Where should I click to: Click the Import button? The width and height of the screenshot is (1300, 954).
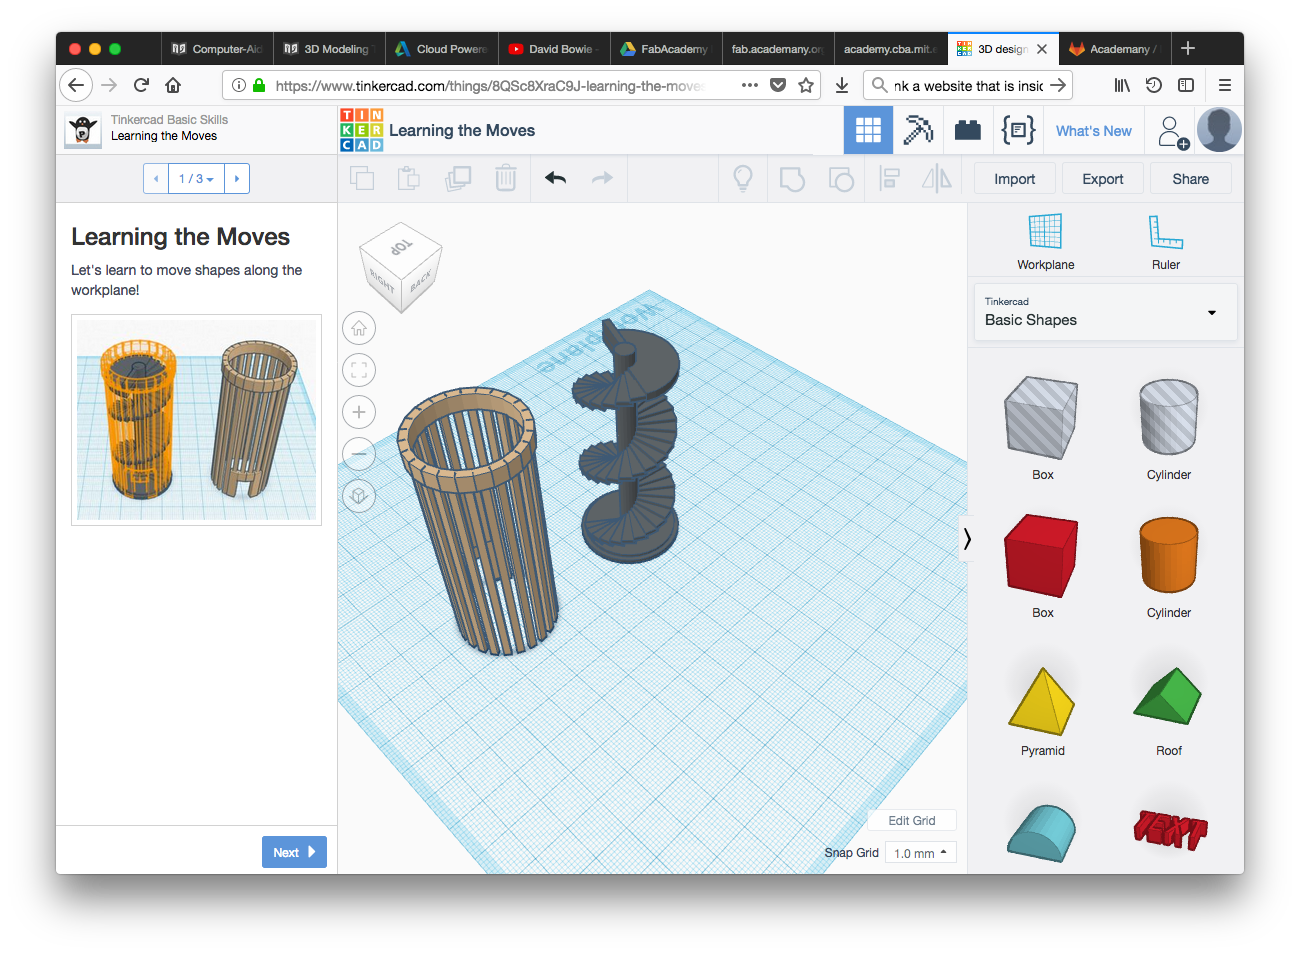pyautogui.click(x=1015, y=179)
